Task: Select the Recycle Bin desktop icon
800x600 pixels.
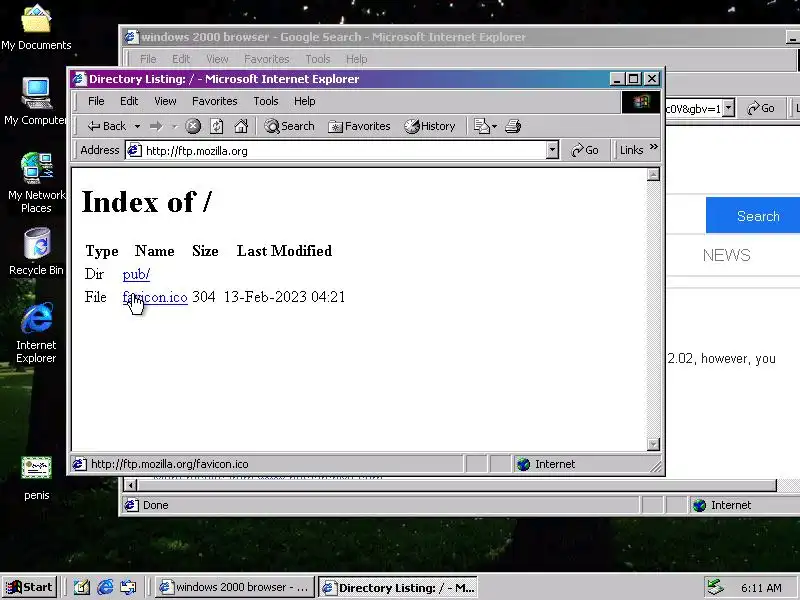Action: tap(36, 252)
